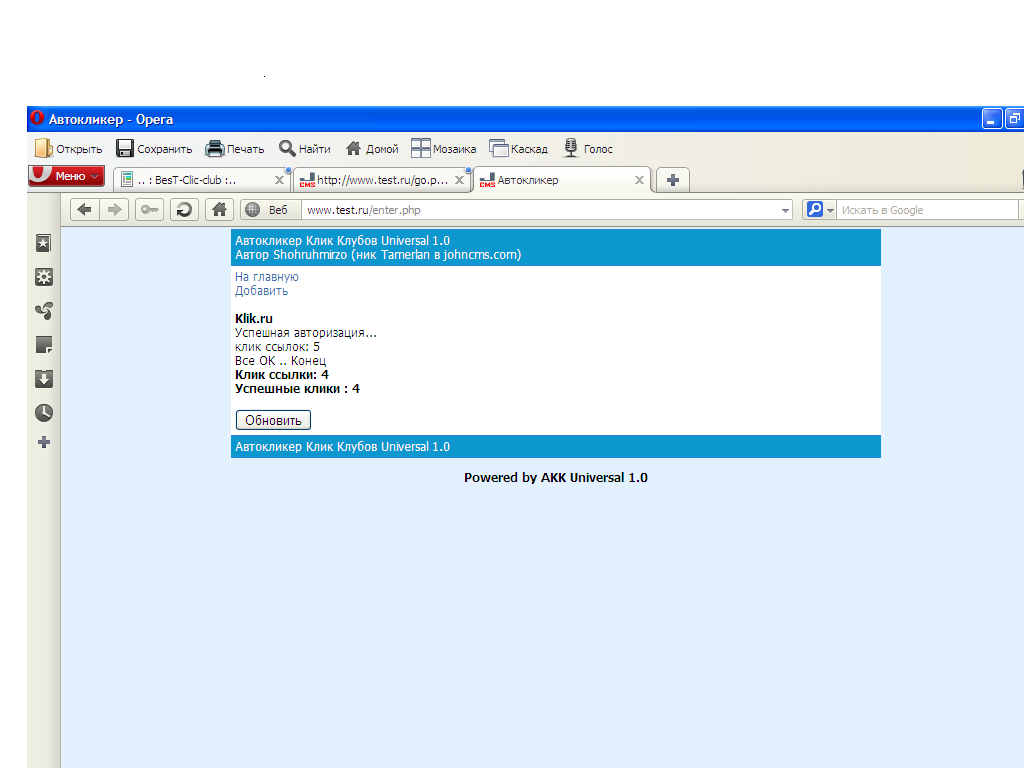Close the http://www.test.ru/go.p... tab
The width and height of the screenshot is (1024, 768).
[x=460, y=180]
